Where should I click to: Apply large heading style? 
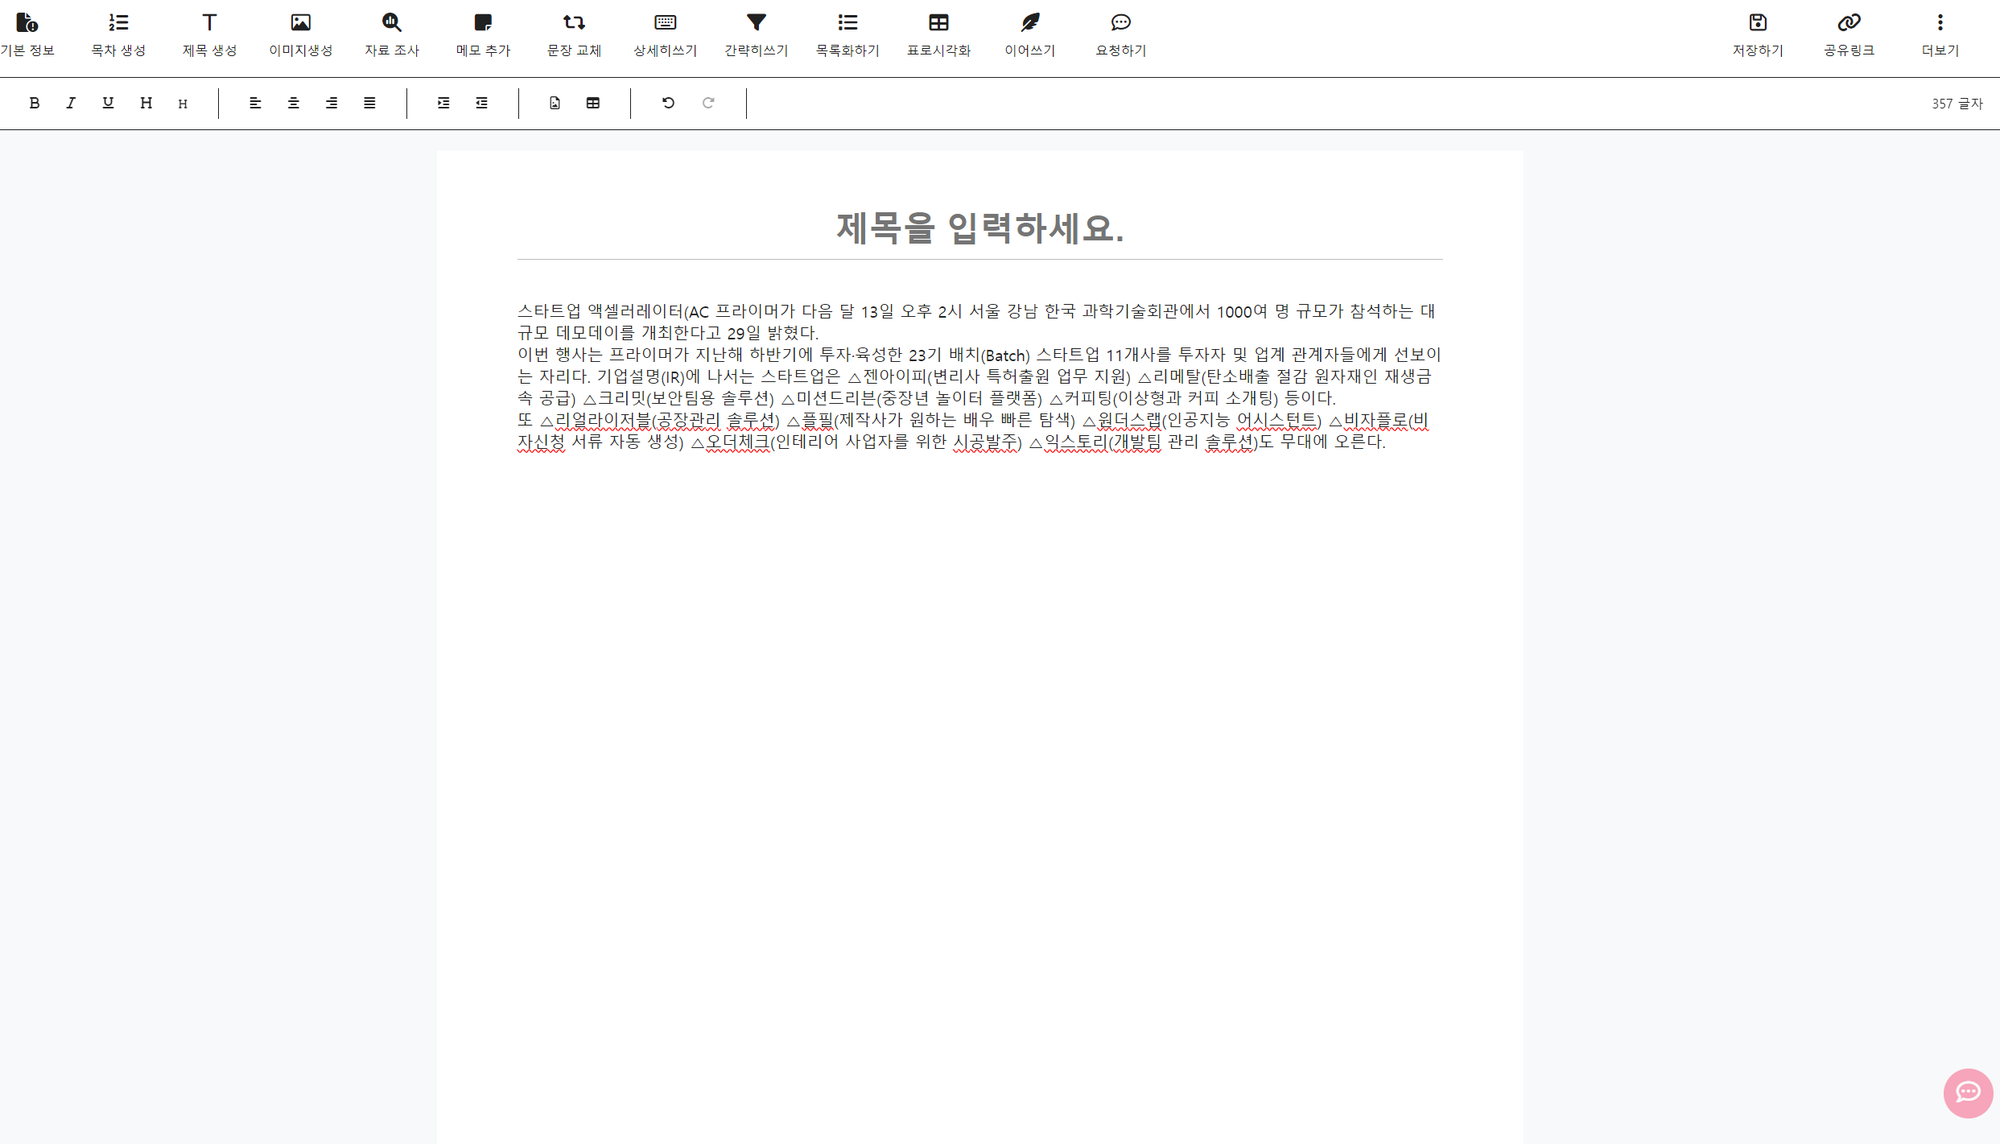146,103
